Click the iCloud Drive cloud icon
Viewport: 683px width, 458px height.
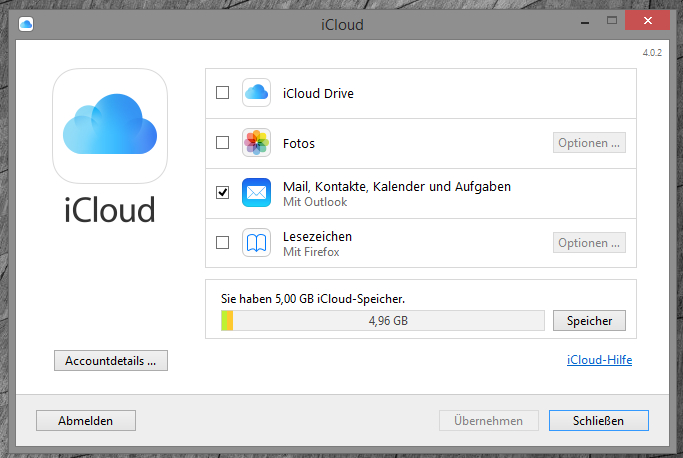[256, 92]
